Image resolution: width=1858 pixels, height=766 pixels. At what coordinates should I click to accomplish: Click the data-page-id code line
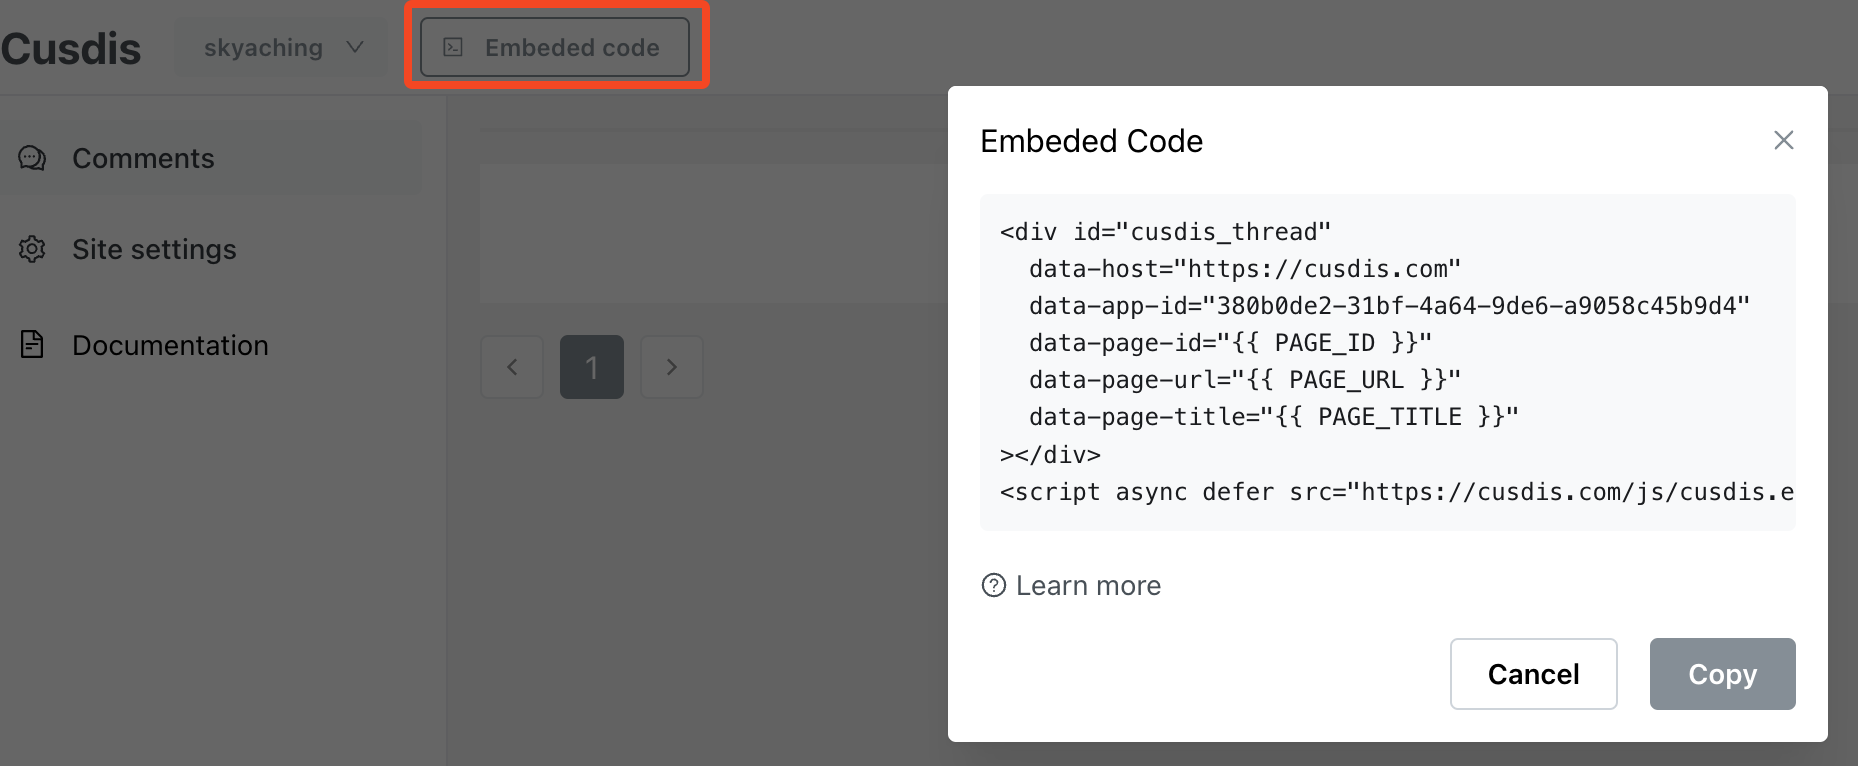point(1230,343)
